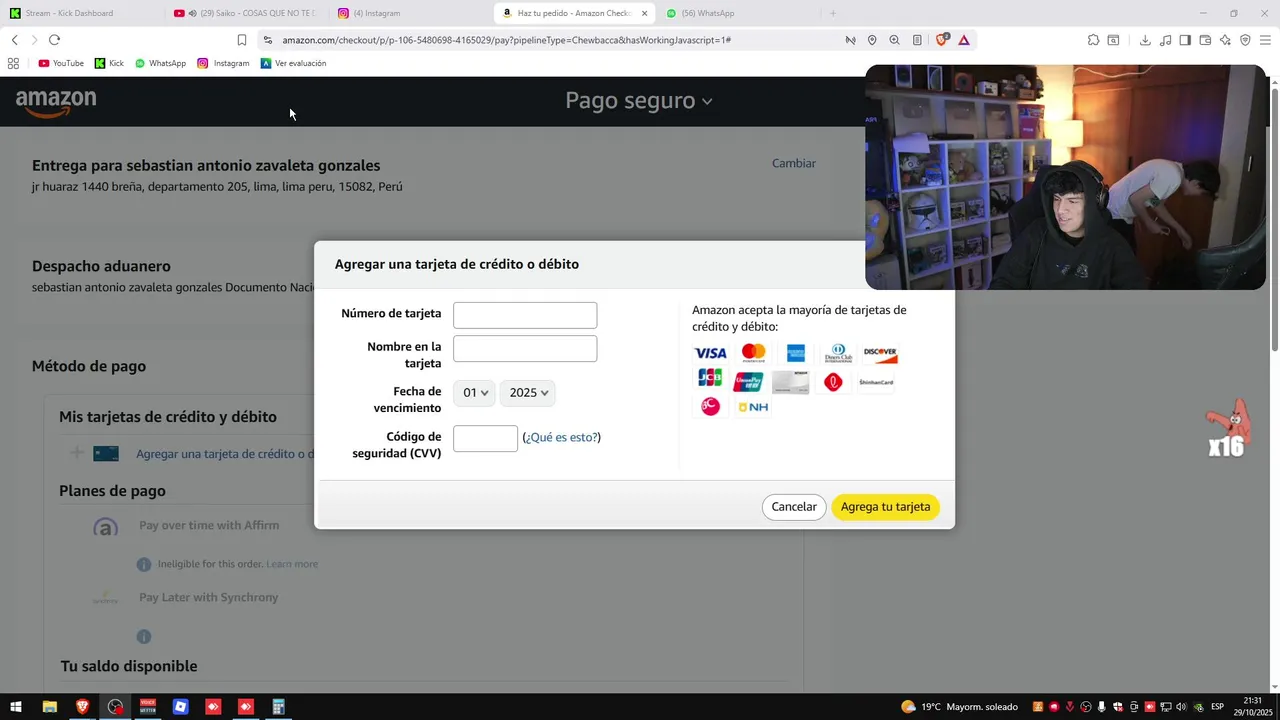The width and height of the screenshot is (1280, 720).
Task: Reload the Amazon checkout page
Action: click(x=54, y=40)
